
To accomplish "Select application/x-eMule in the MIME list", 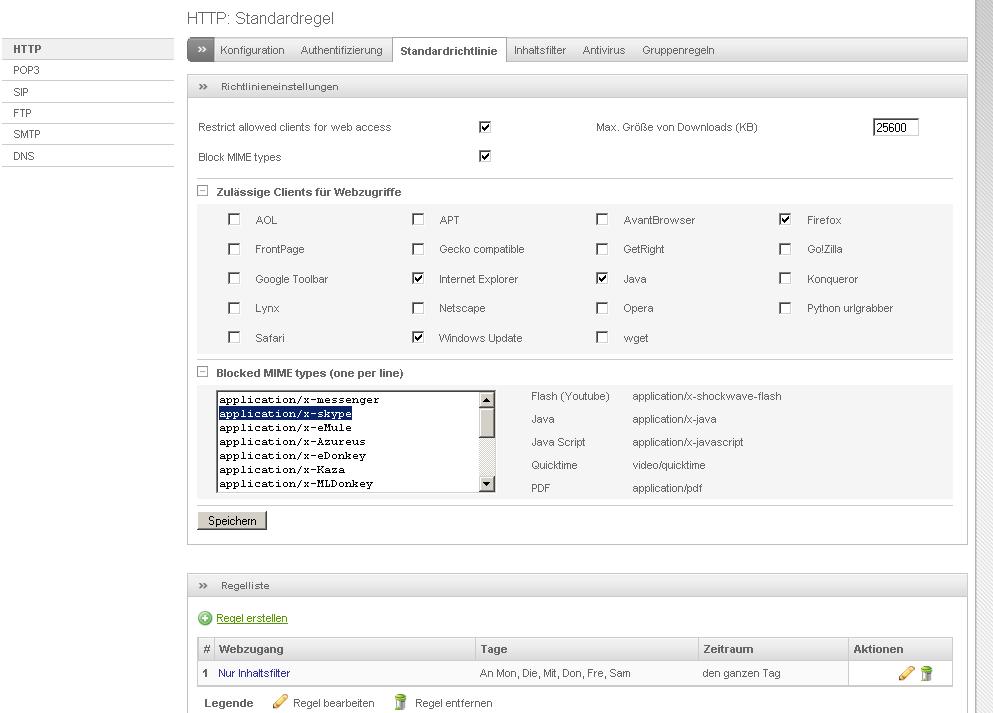I will 285,427.
